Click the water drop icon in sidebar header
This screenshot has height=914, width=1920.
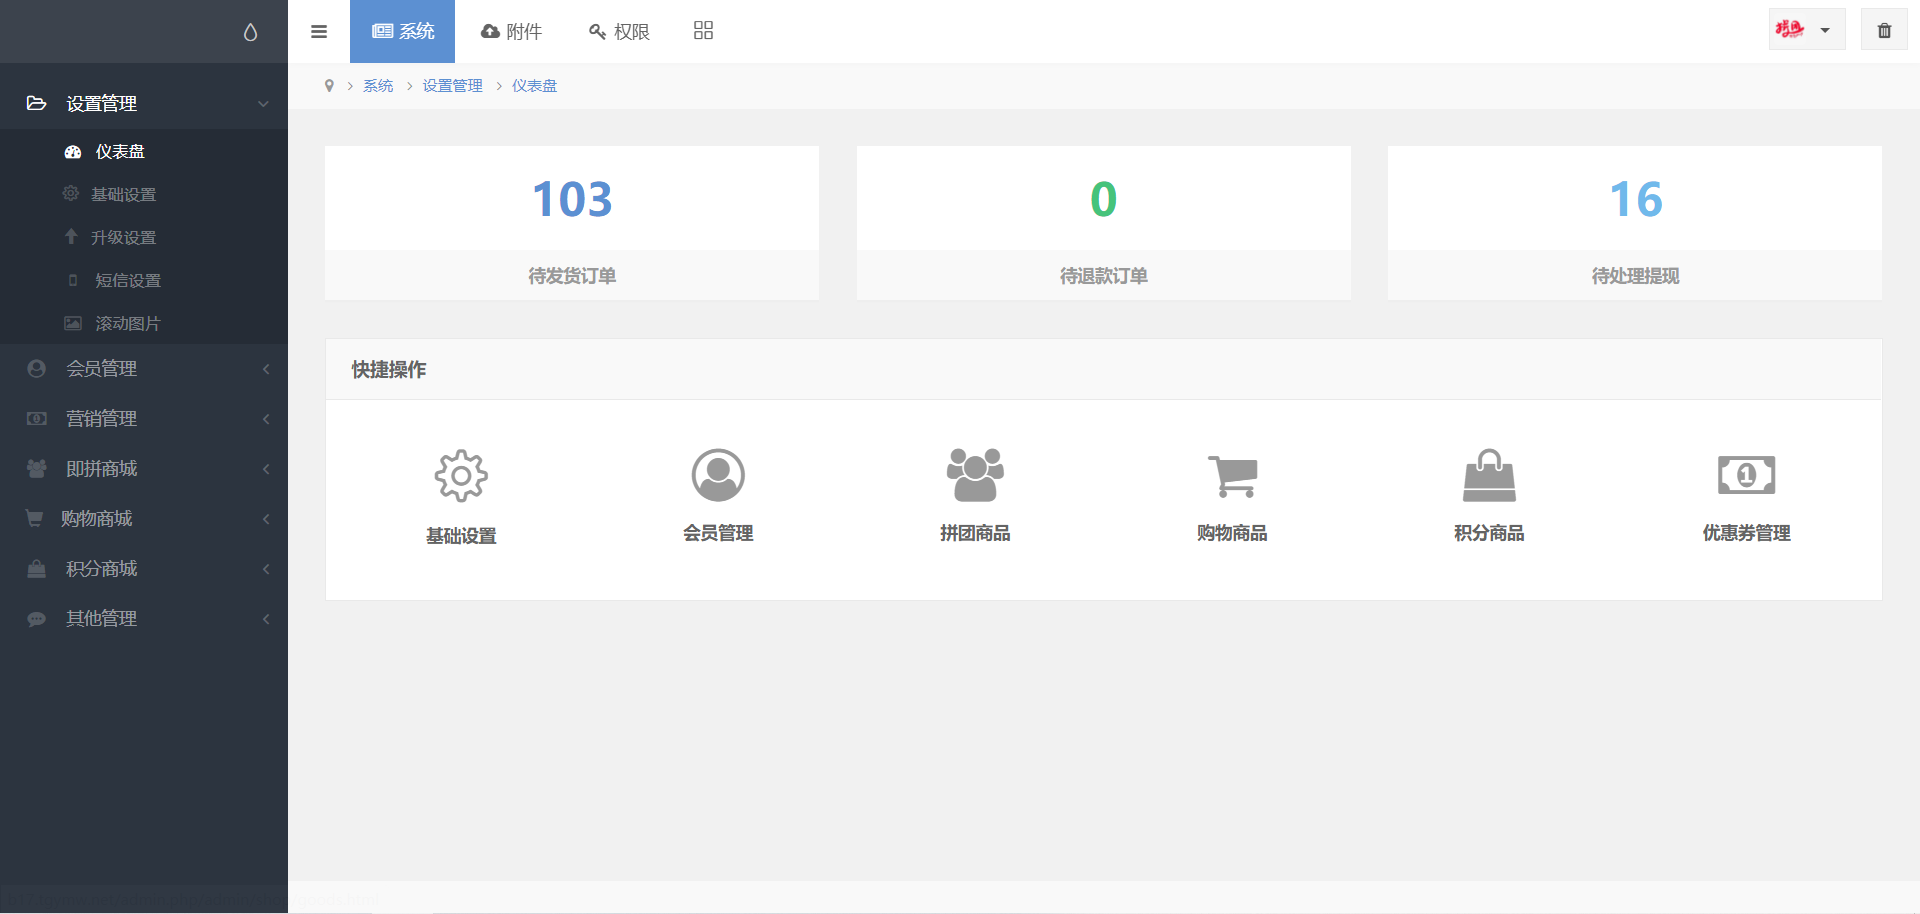point(250,32)
